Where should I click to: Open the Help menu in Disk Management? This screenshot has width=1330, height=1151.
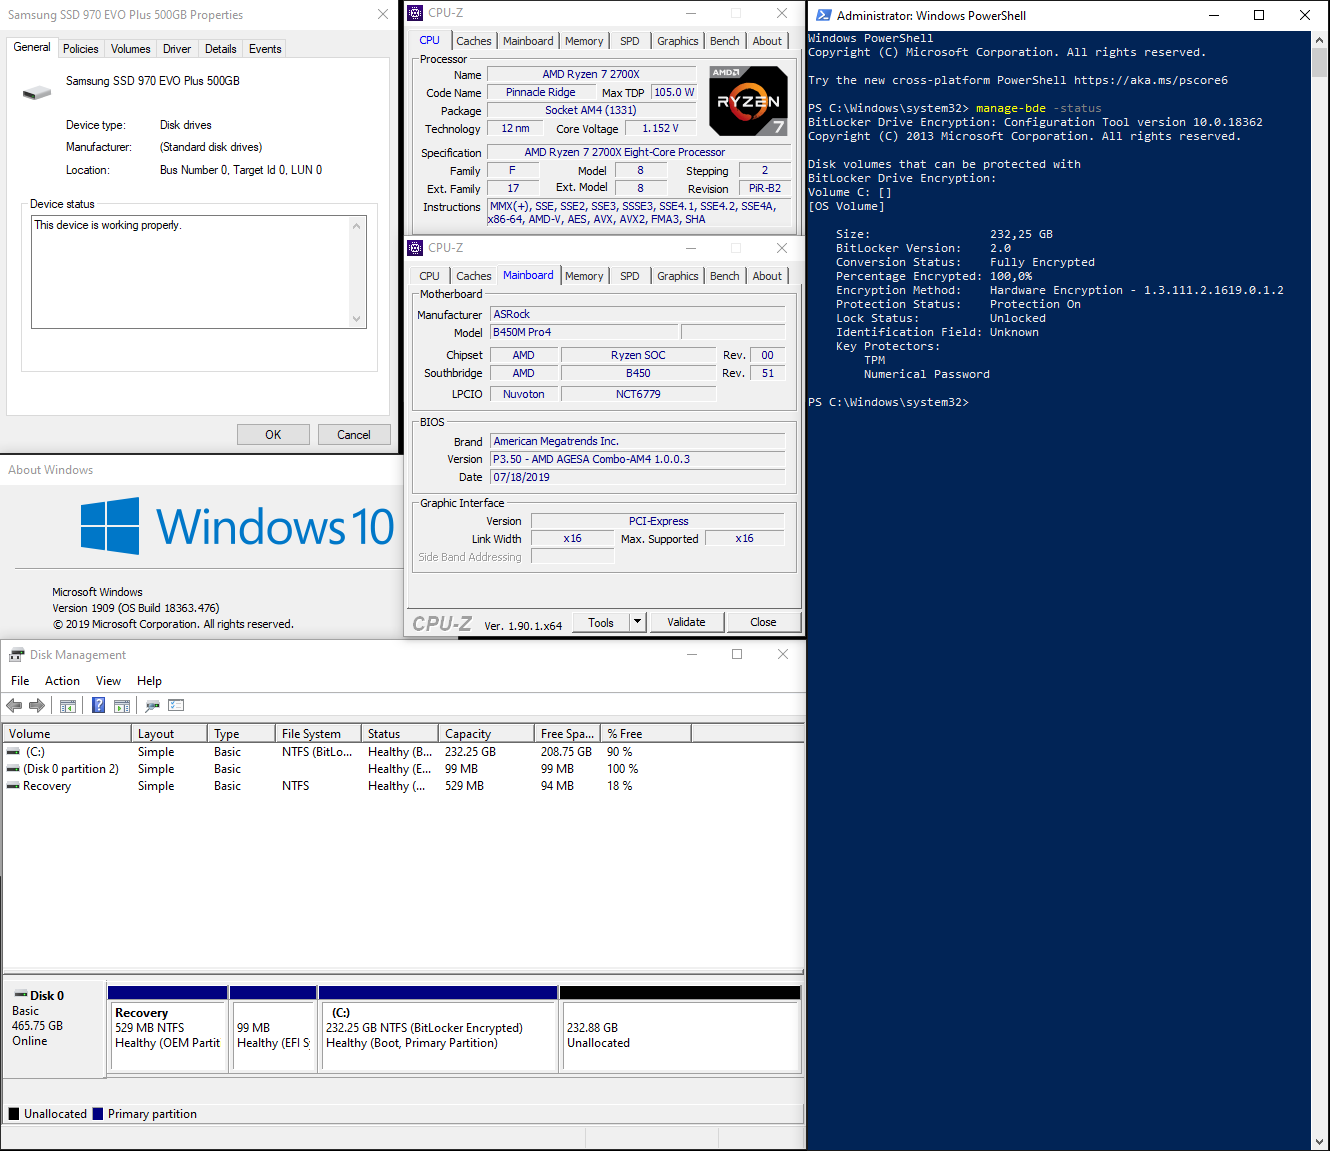[149, 681]
